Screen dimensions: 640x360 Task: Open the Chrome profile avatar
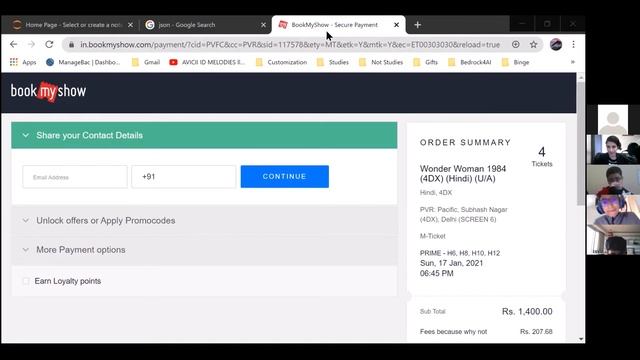(x=556, y=44)
